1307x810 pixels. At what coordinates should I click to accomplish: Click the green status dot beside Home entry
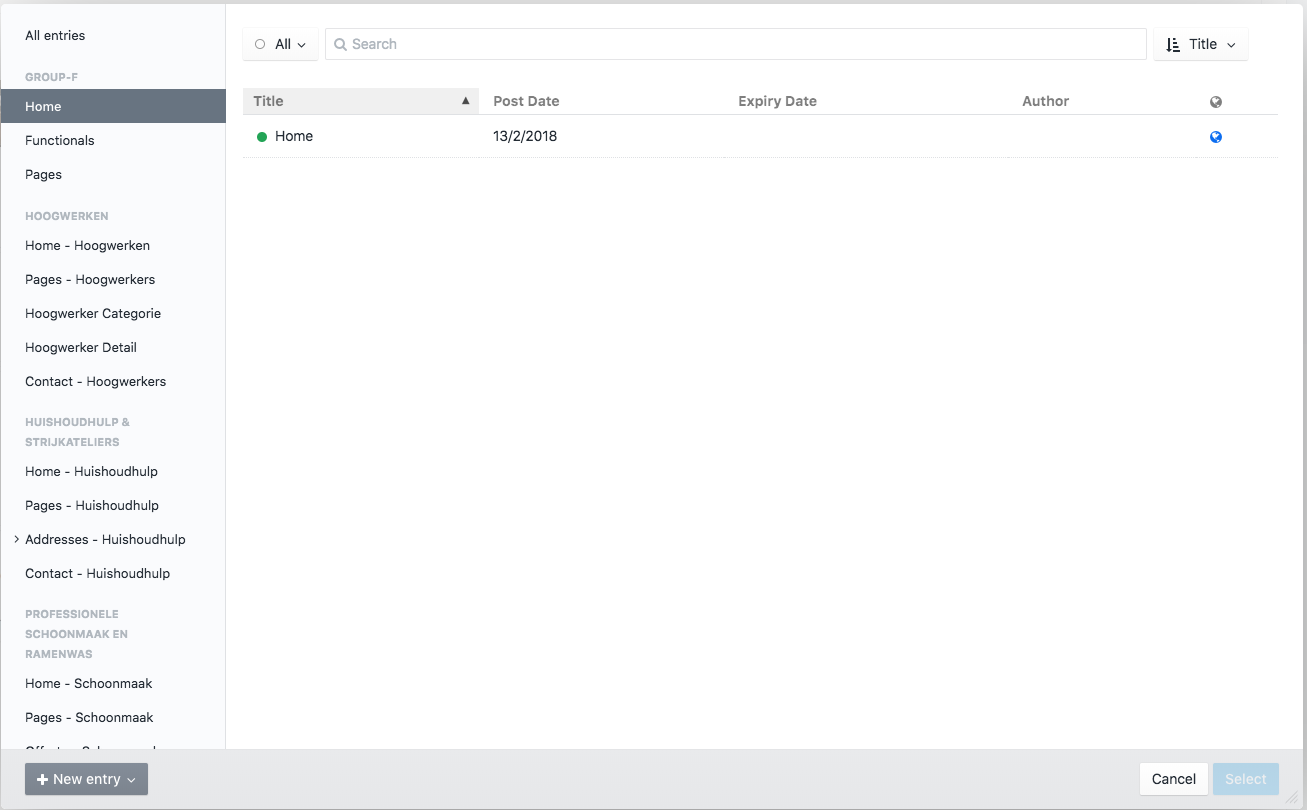tap(261, 136)
